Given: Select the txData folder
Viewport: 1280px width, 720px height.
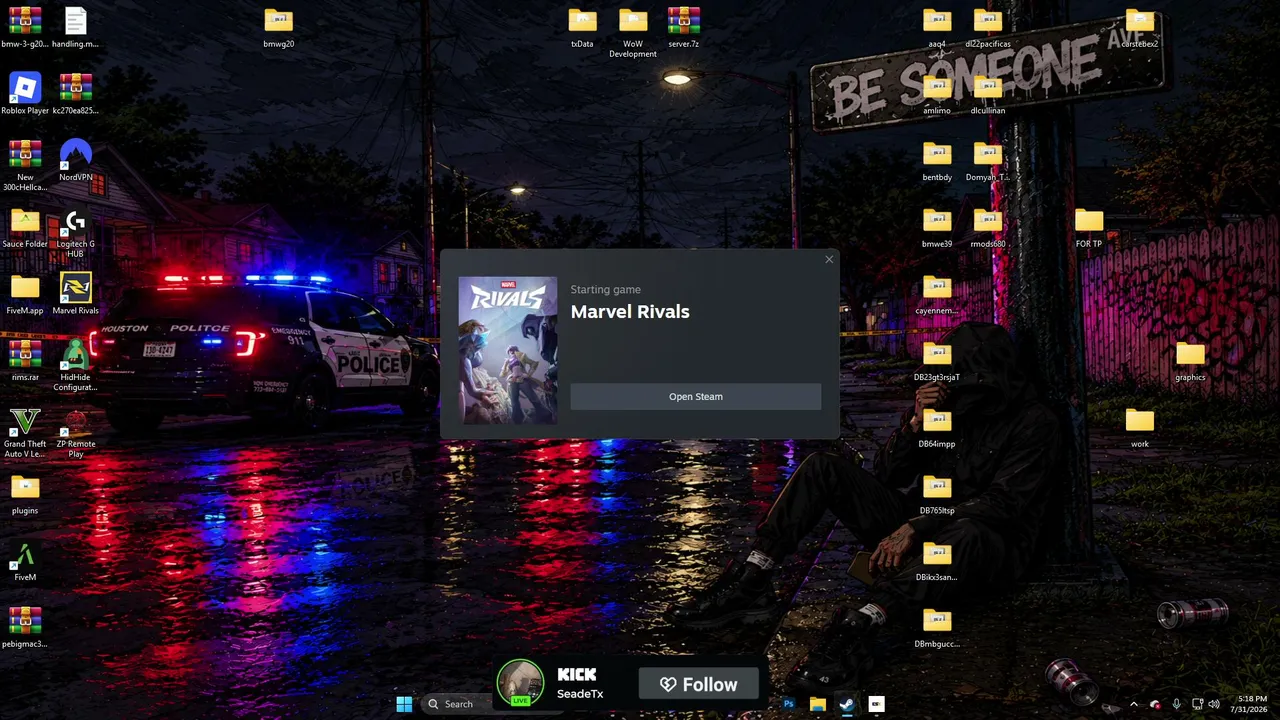Looking at the screenshot, I should click(x=582, y=27).
